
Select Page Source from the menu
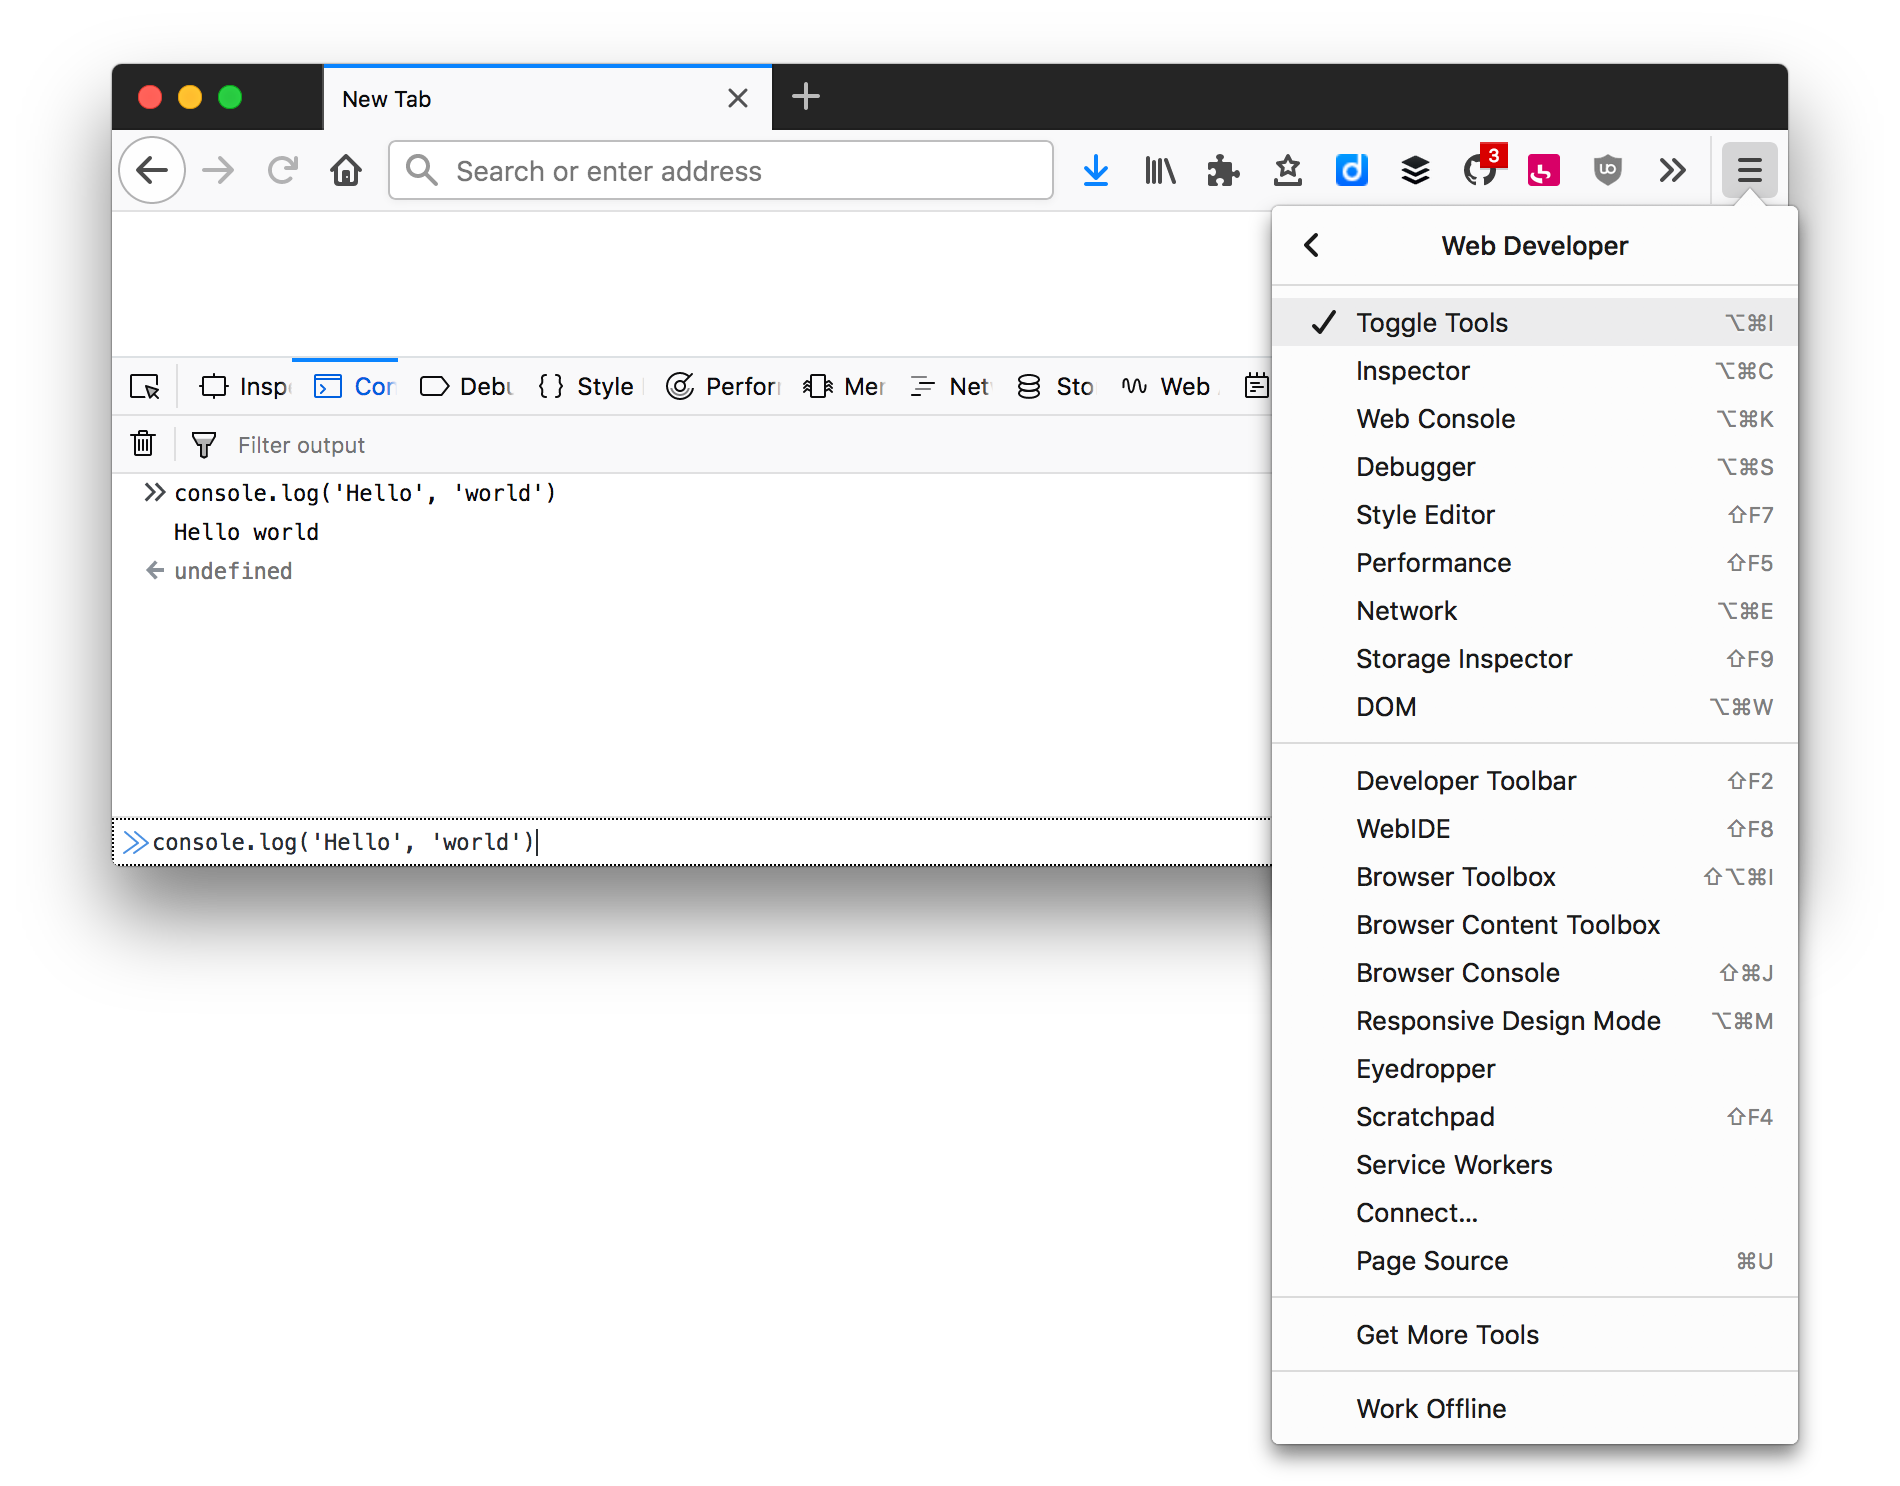[x=1432, y=1260]
